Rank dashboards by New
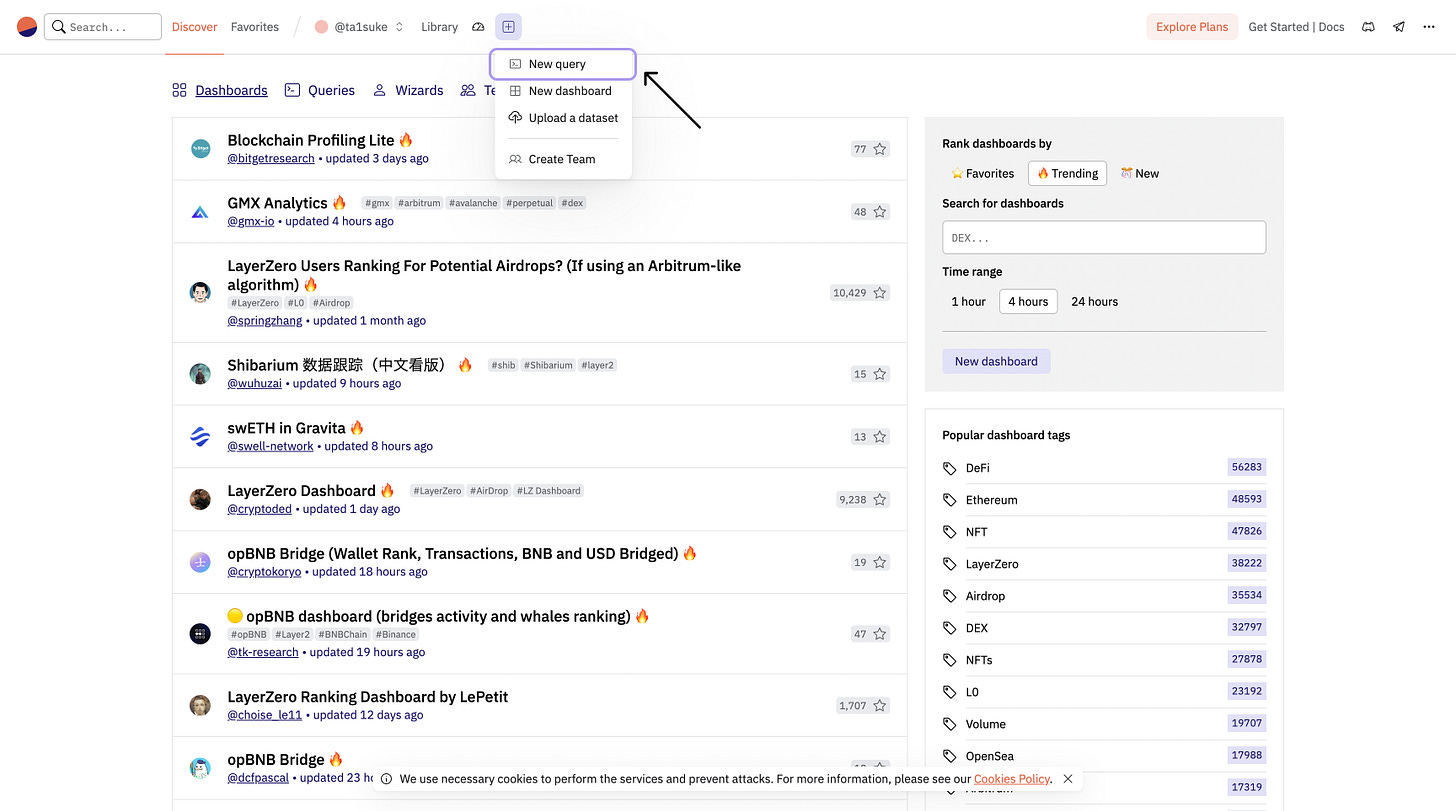The height and width of the screenshot is (811, 1456). click(1140, 173)
